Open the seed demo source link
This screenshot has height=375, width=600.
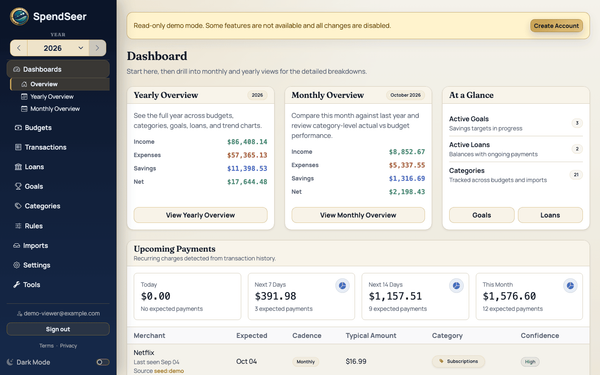point(169,371)
